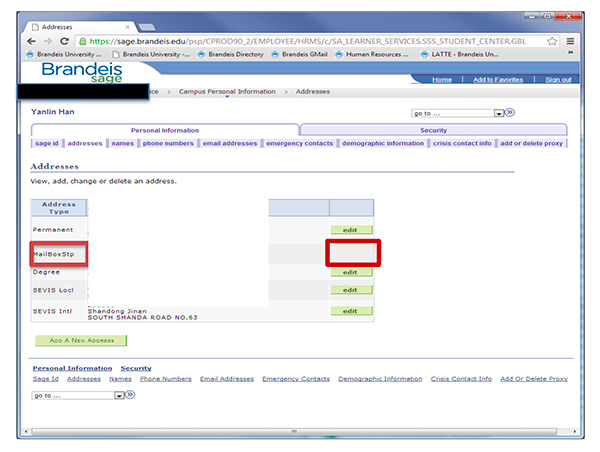This screenshot has width=600, height=452.
Task: Switch to the Personal Information tab
Action: [165, 130]
